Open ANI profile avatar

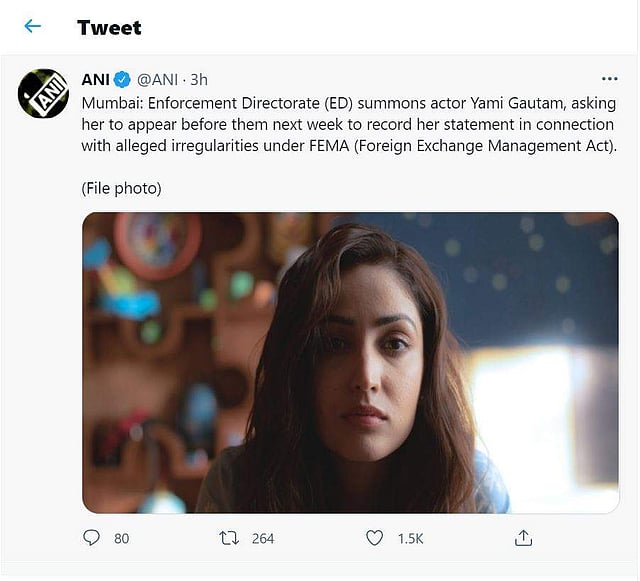pyautogui.click(x=43, y=95)
